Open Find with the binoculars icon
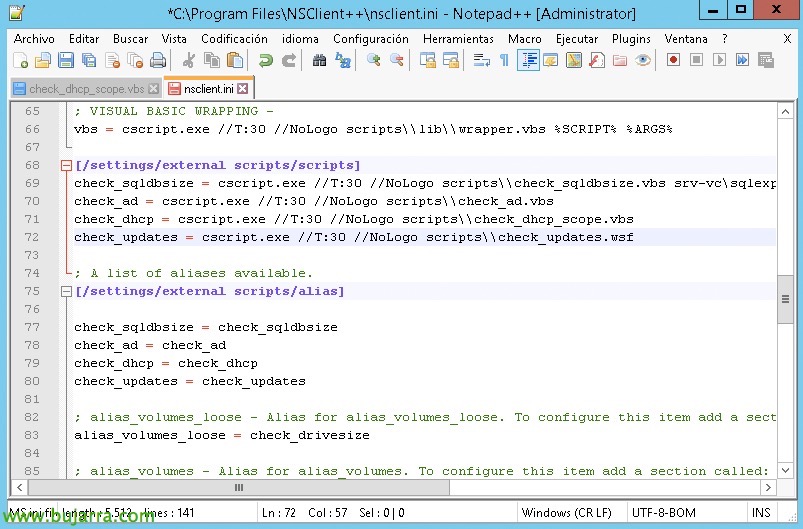Screen dimensions: 803x529 [x=320, y=60]
